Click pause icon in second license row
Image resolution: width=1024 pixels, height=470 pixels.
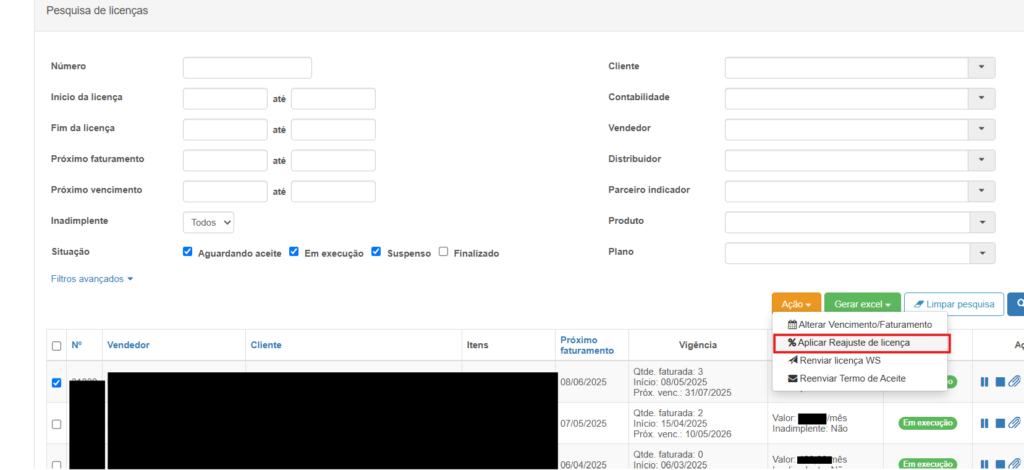coord(984,423)
